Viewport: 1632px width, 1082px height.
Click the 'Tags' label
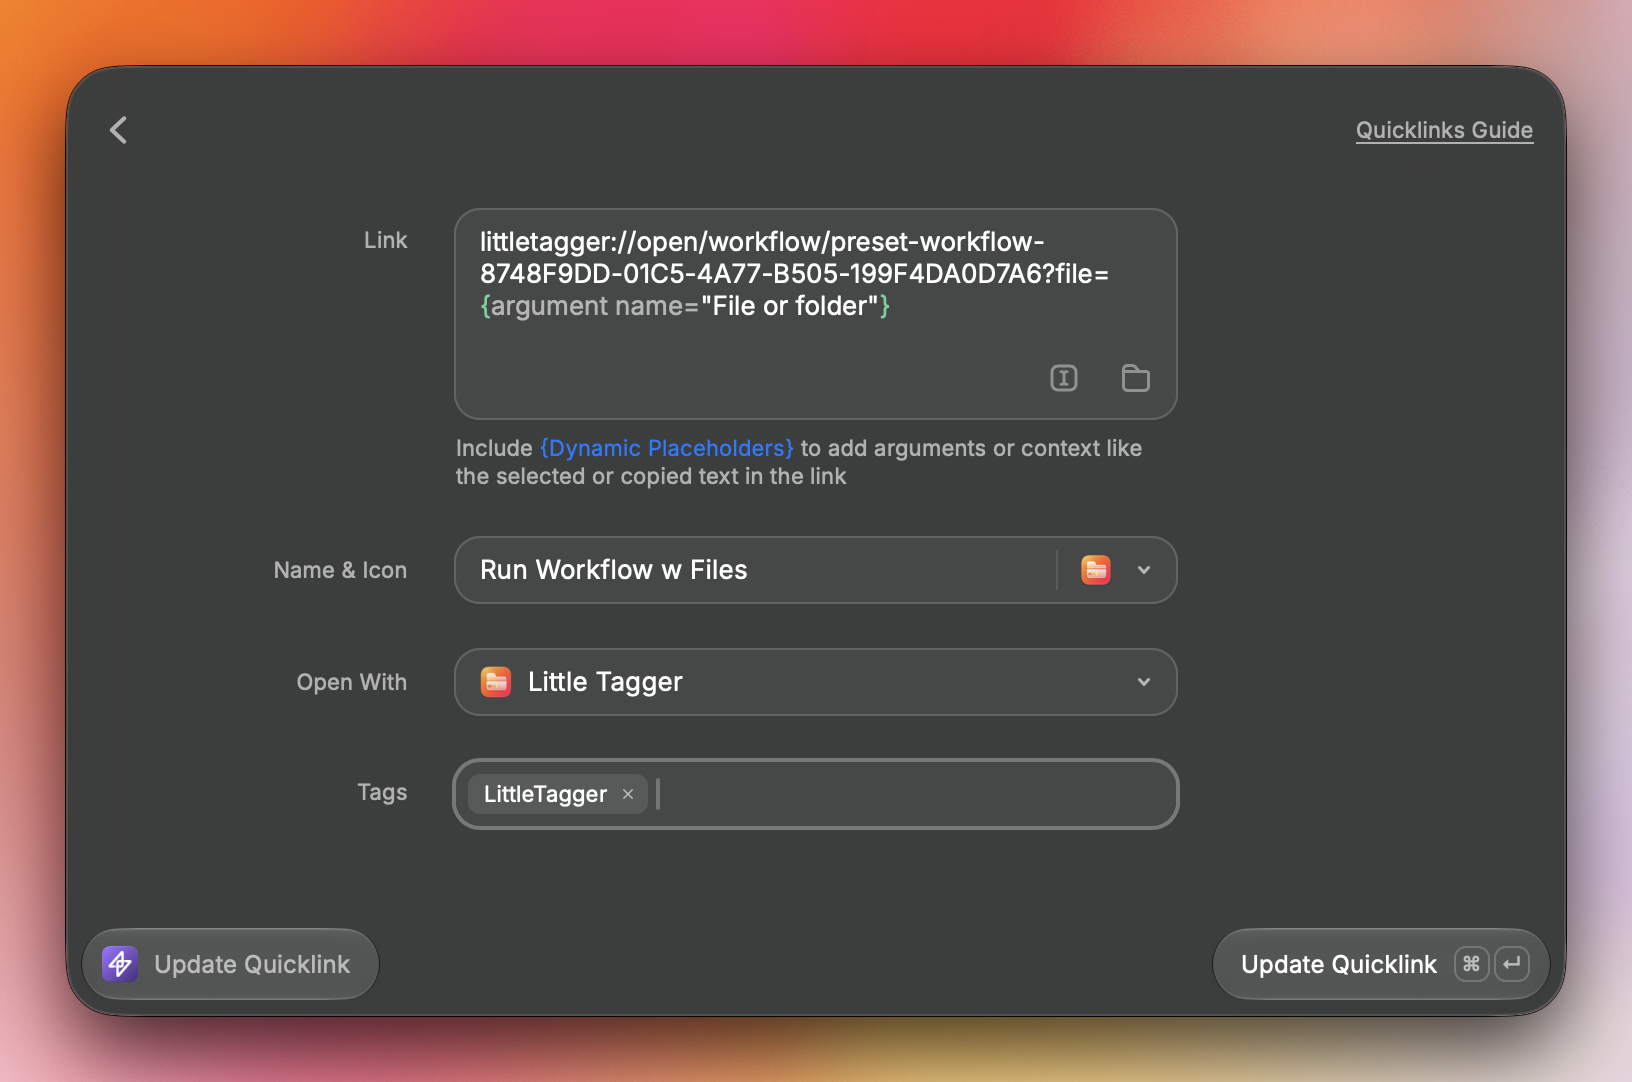(x=382, y=792)
